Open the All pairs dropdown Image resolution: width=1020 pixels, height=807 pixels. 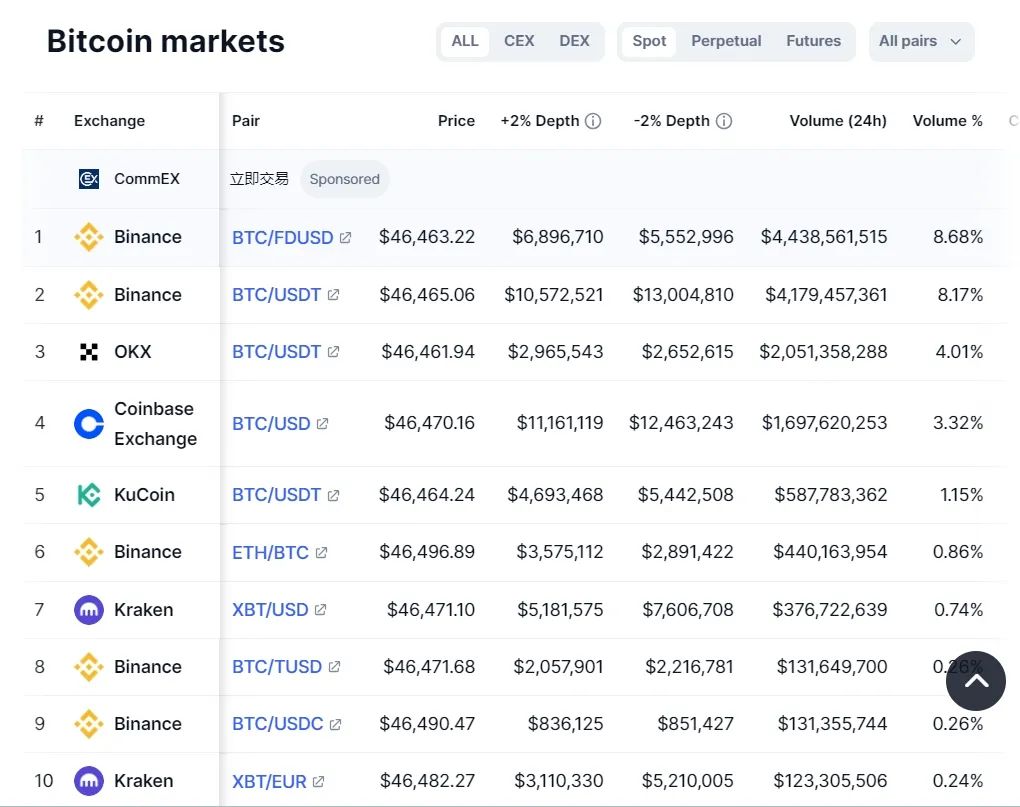[x=920, y=41]
